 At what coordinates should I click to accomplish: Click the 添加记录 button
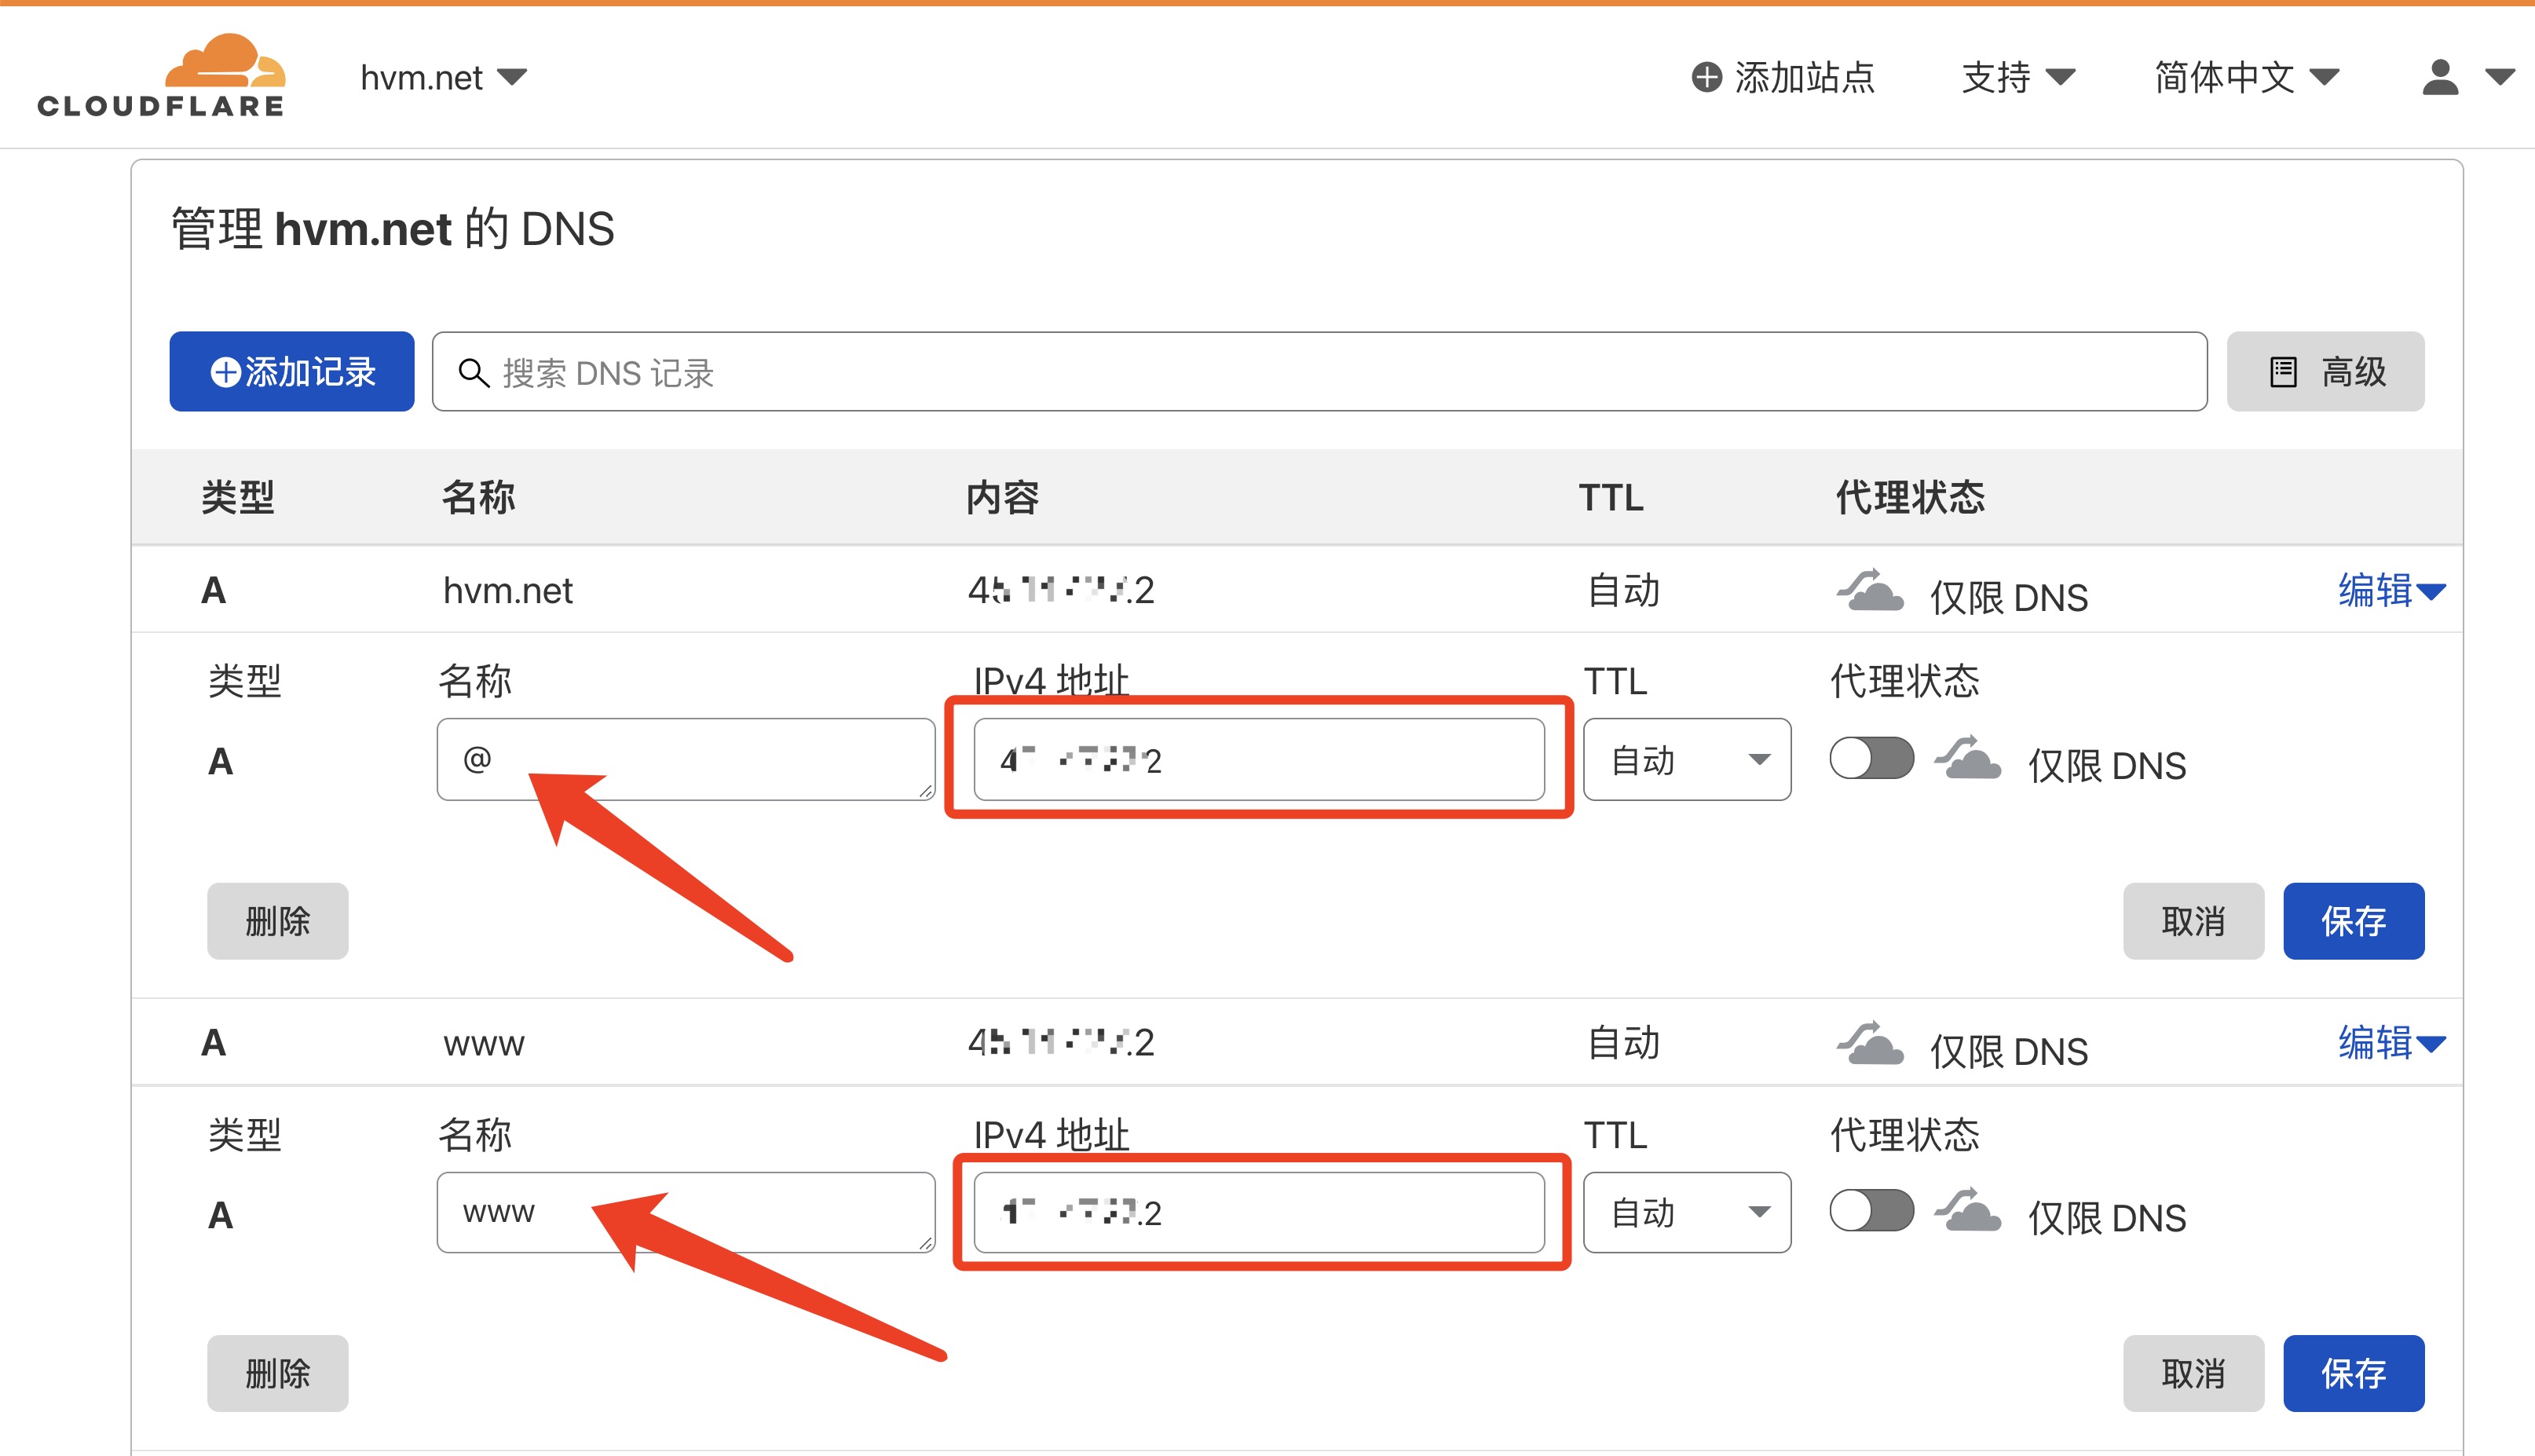292,371
